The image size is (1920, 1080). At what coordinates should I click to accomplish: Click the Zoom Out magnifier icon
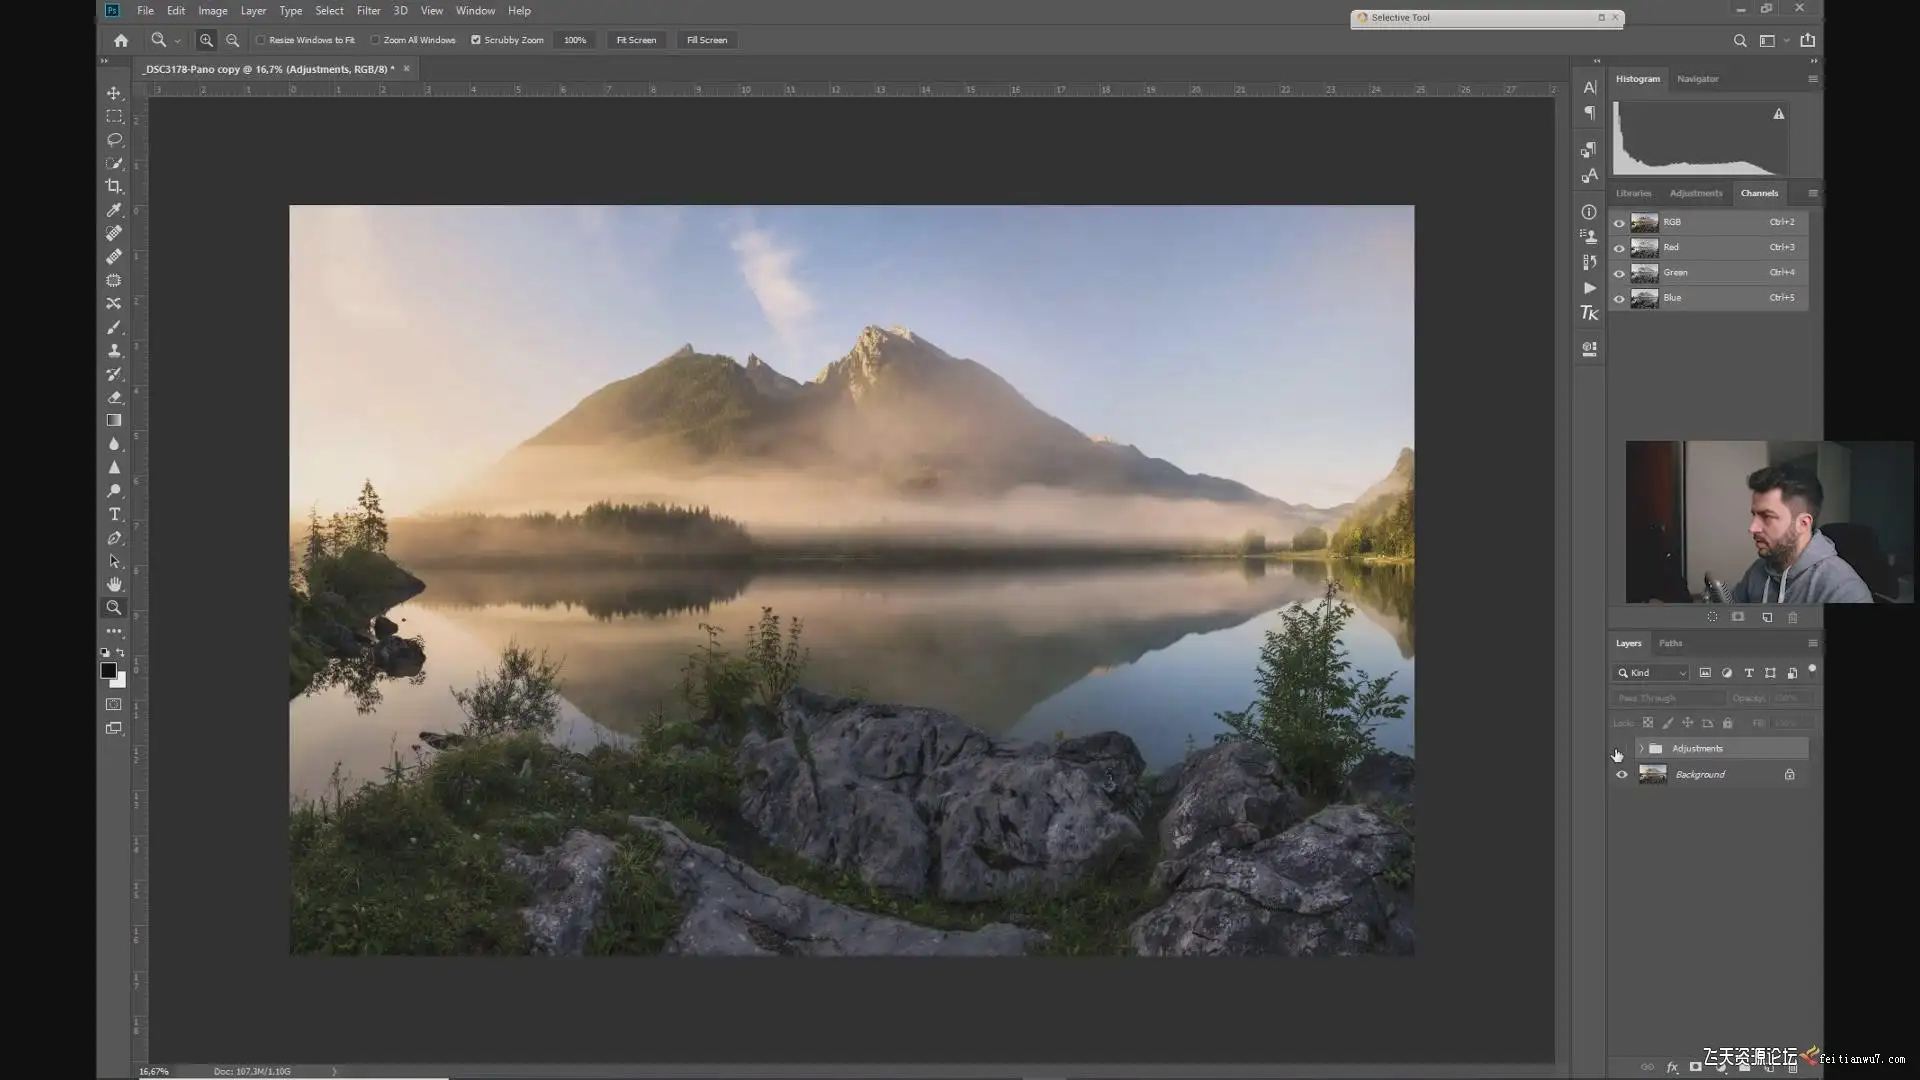pos(232,40)
